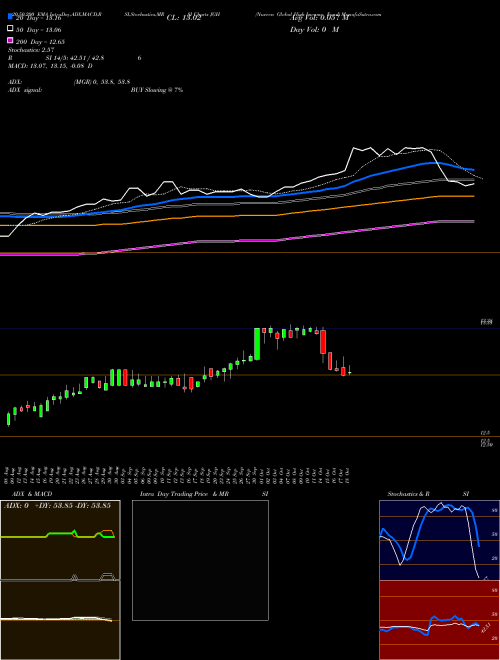Image resolution: width=500 pixels, height=660 pixels.
Task: Select the '20 Day = 13.16' label
Action: (x=39, y=18)
